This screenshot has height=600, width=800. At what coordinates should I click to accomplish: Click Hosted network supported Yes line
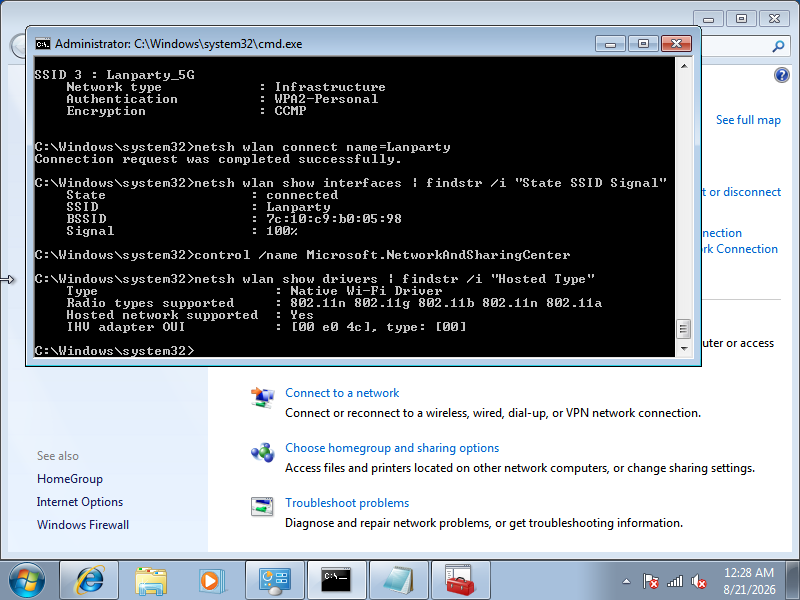190,315
